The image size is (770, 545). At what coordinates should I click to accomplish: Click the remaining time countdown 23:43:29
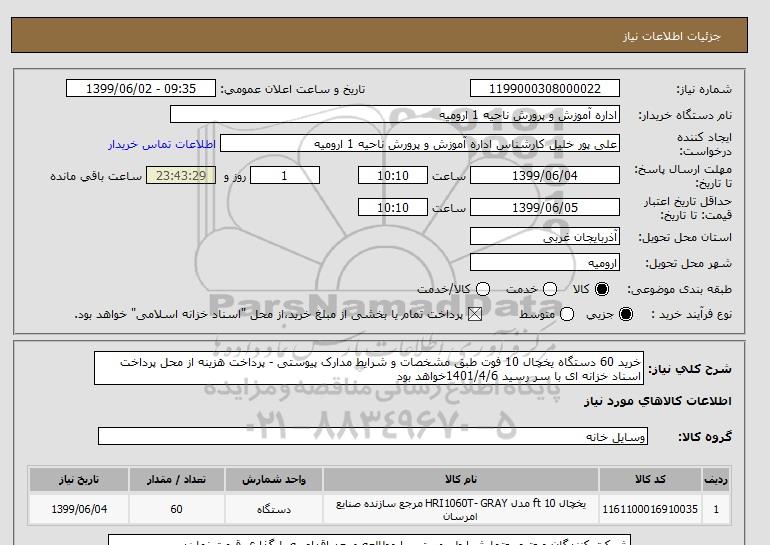click(181, 175)
